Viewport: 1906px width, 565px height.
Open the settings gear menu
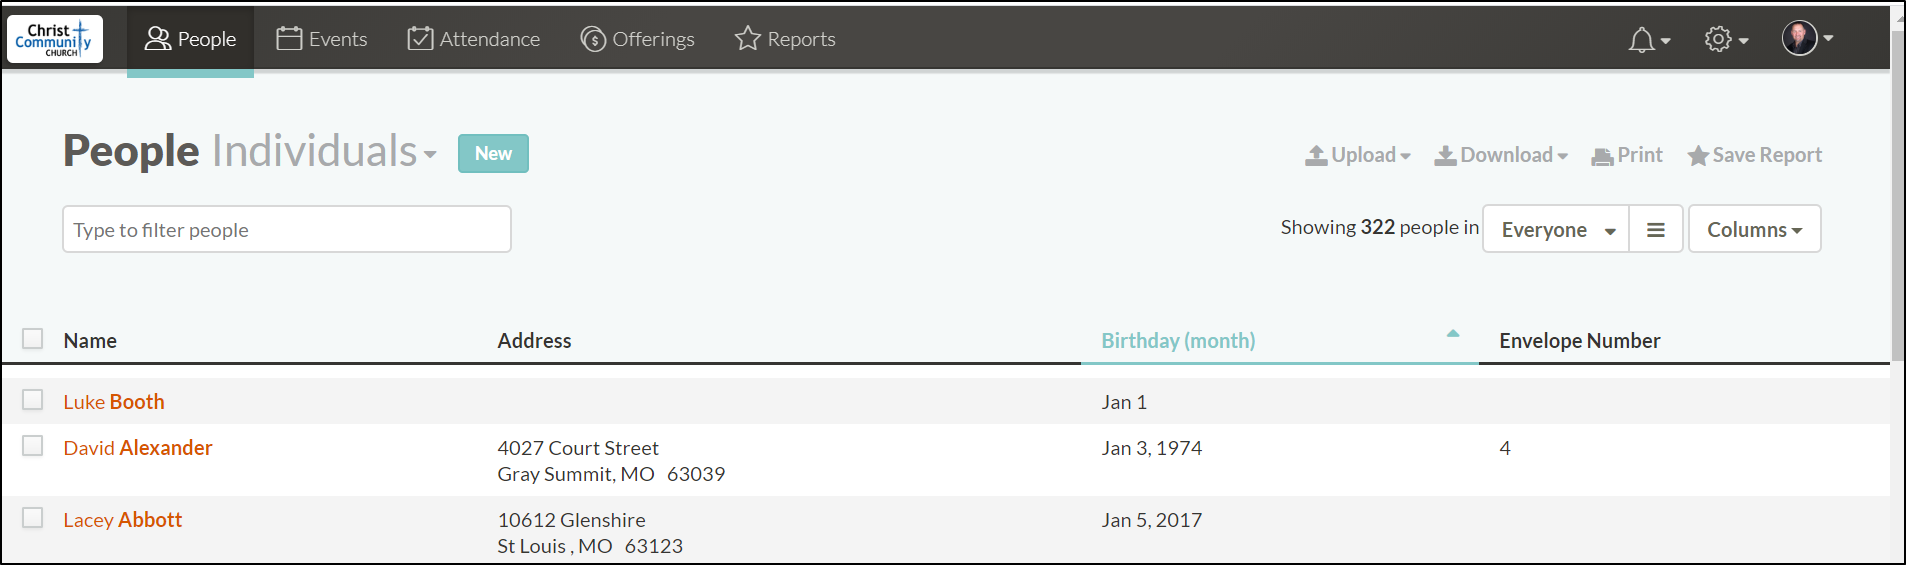[1718, 39]
